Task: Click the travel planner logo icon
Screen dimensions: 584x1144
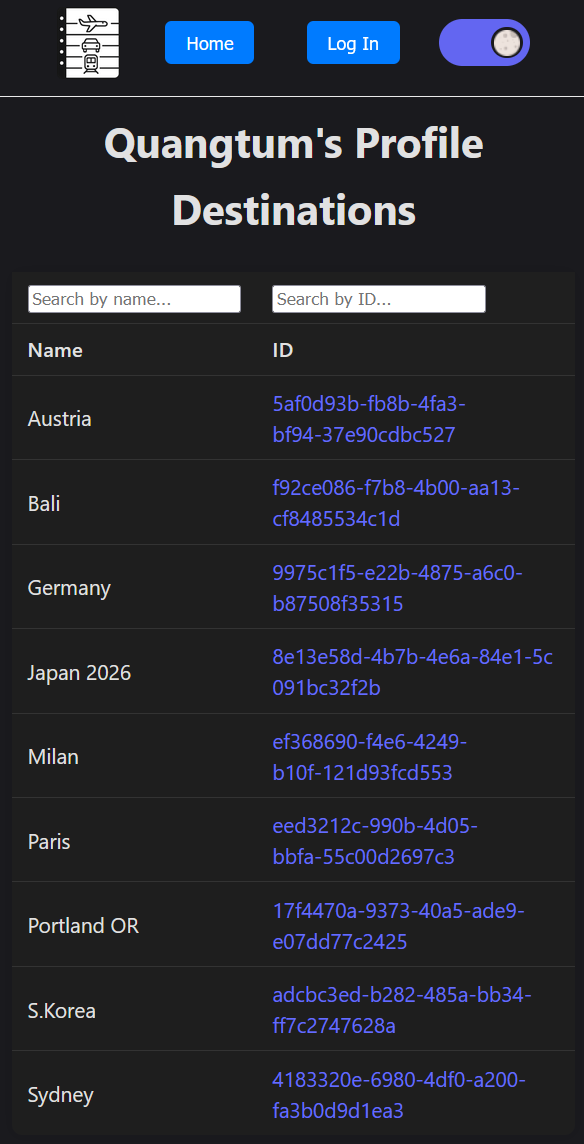Action: pos(90,43)
